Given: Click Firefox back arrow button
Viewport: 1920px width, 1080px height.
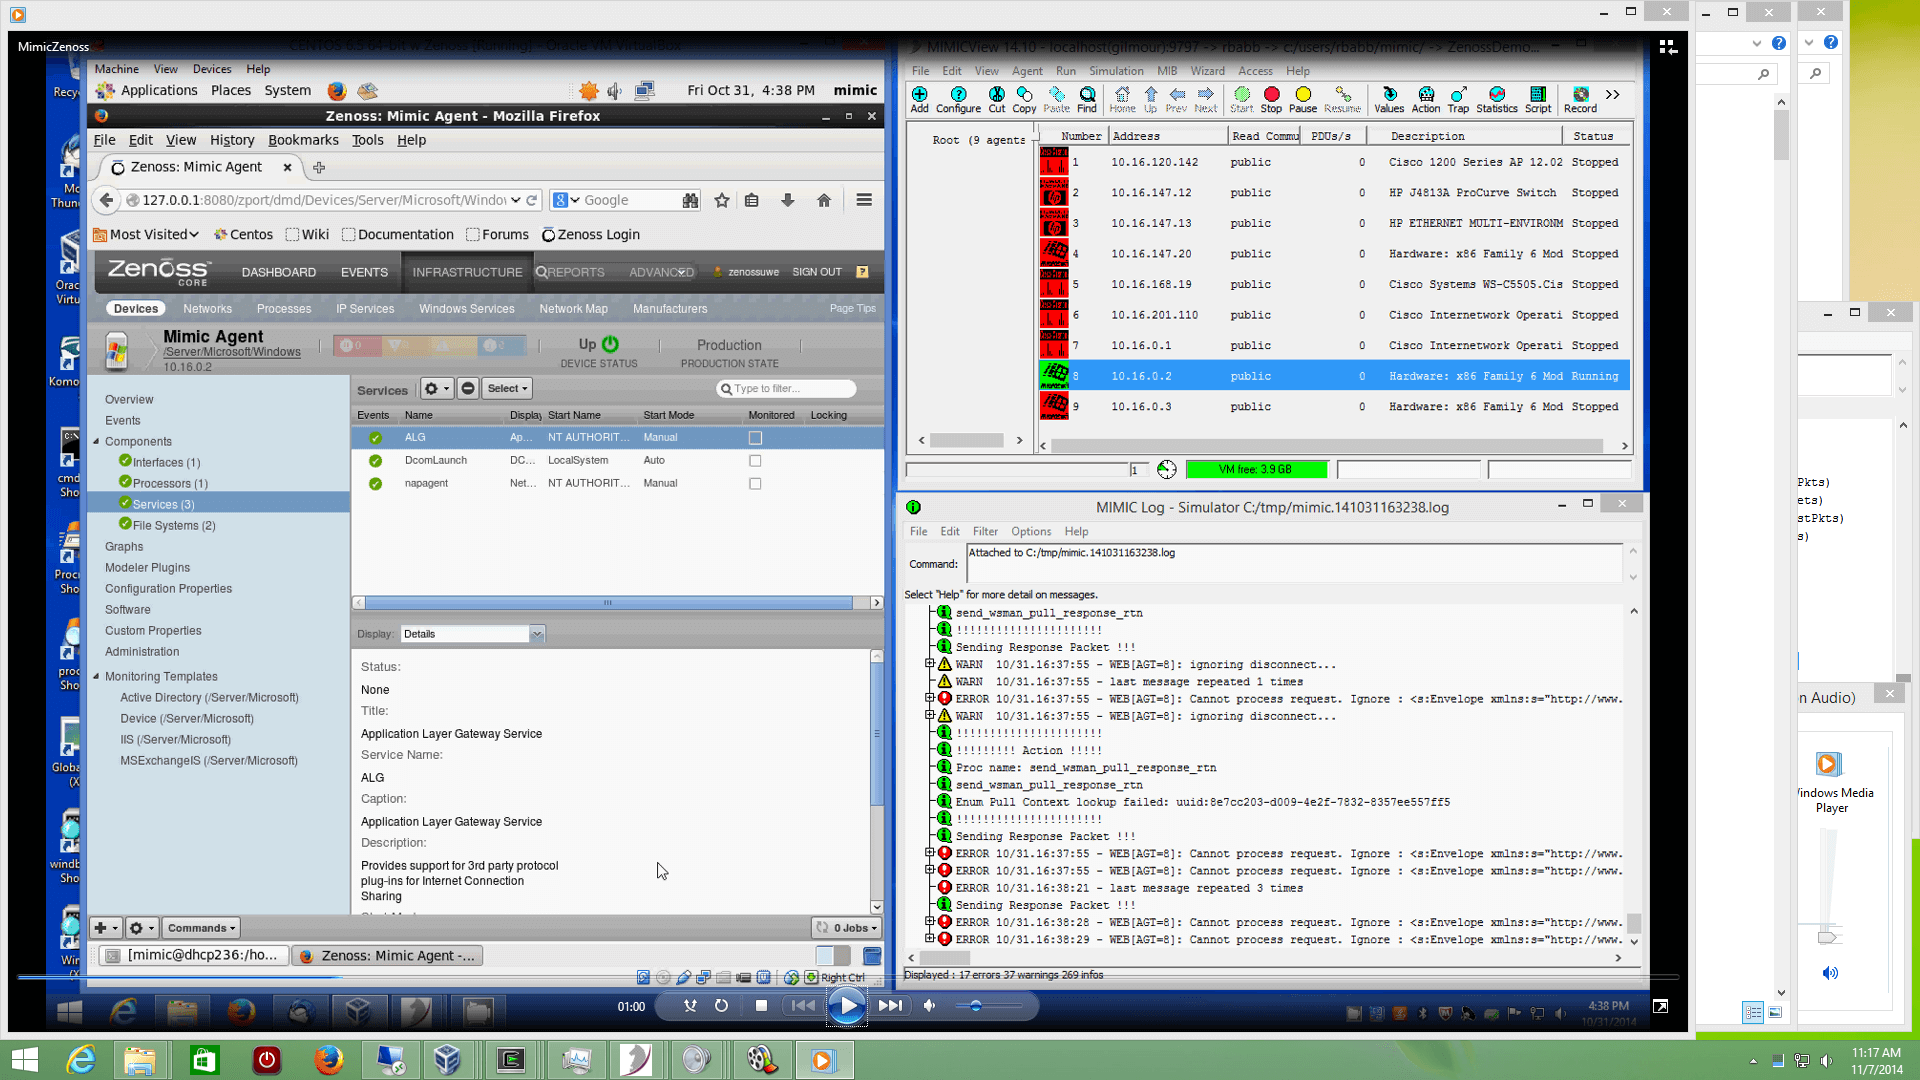Looking at the screenshot, I should [106, 200].
